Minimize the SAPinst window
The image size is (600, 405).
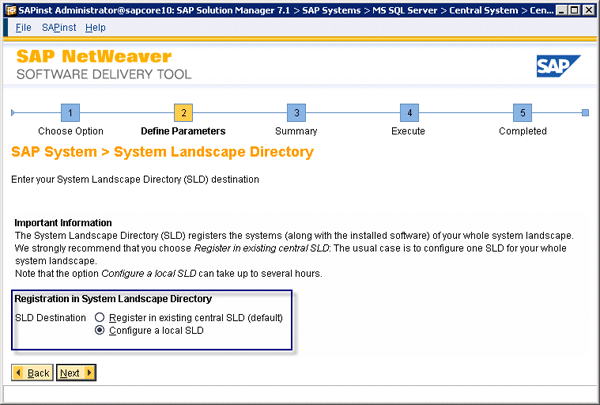click(556, 9)
